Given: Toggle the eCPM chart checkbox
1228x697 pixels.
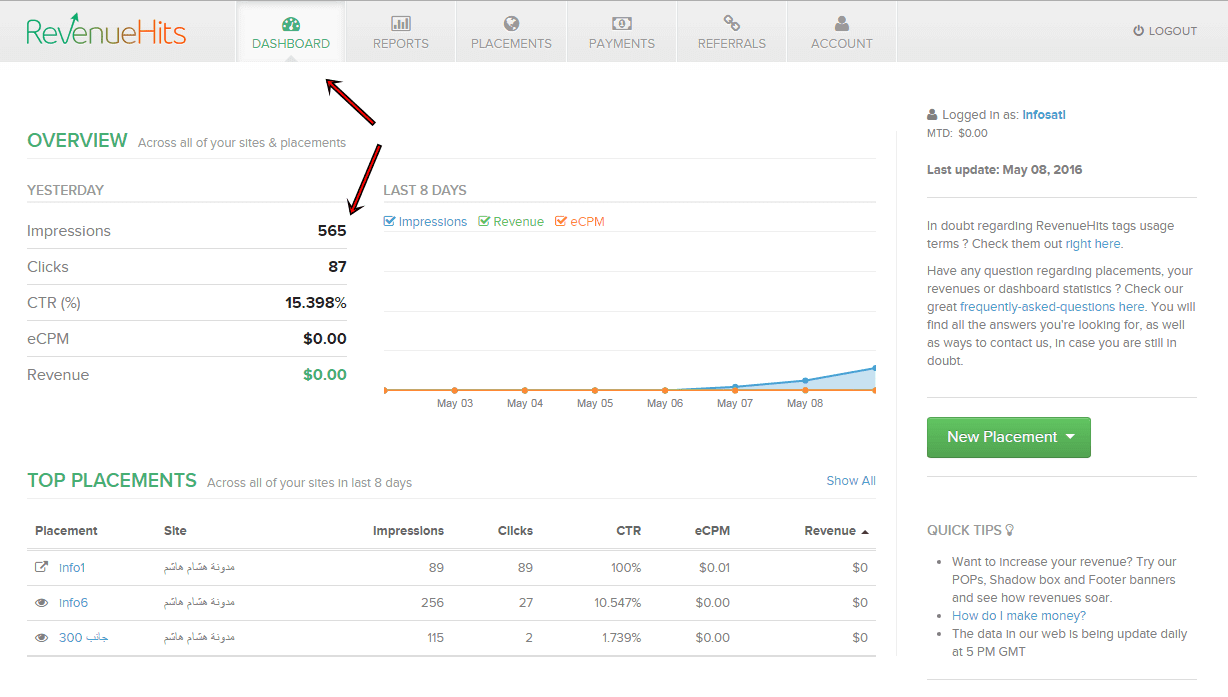Looking at the screenshot, I should click(x=561, y=222).
